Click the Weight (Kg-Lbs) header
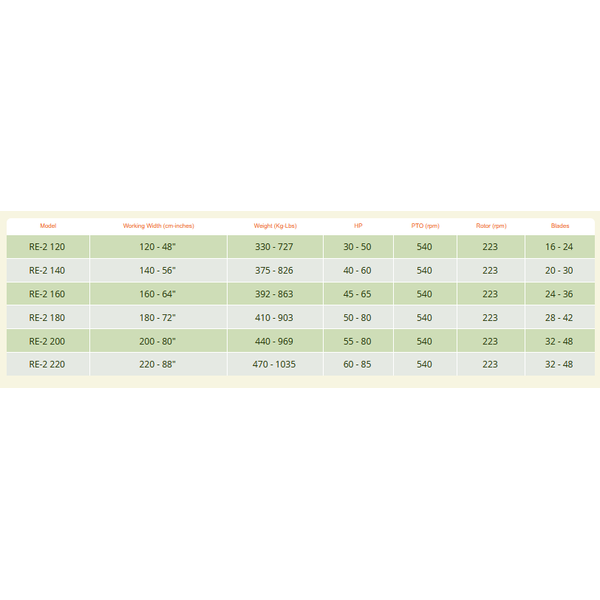600x600 pixels. pos(275,226)
